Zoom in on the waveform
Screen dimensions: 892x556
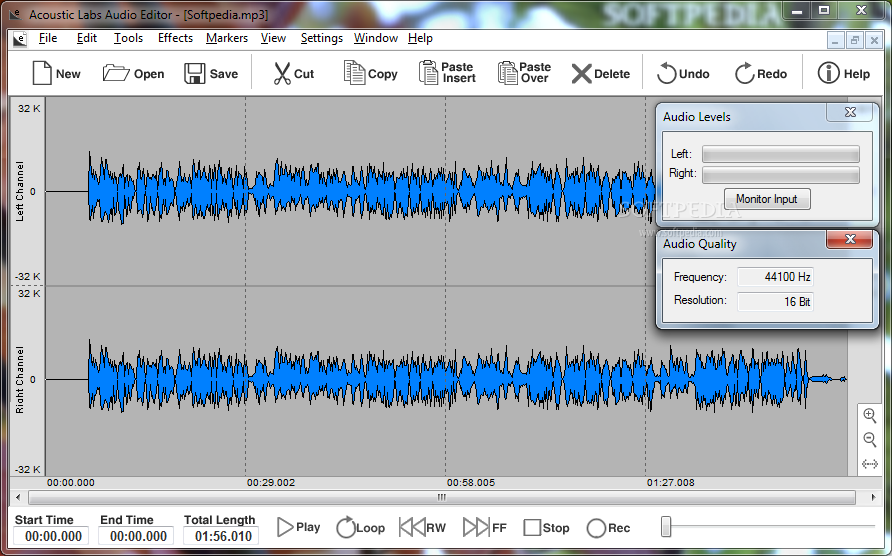tap(870, 415)
